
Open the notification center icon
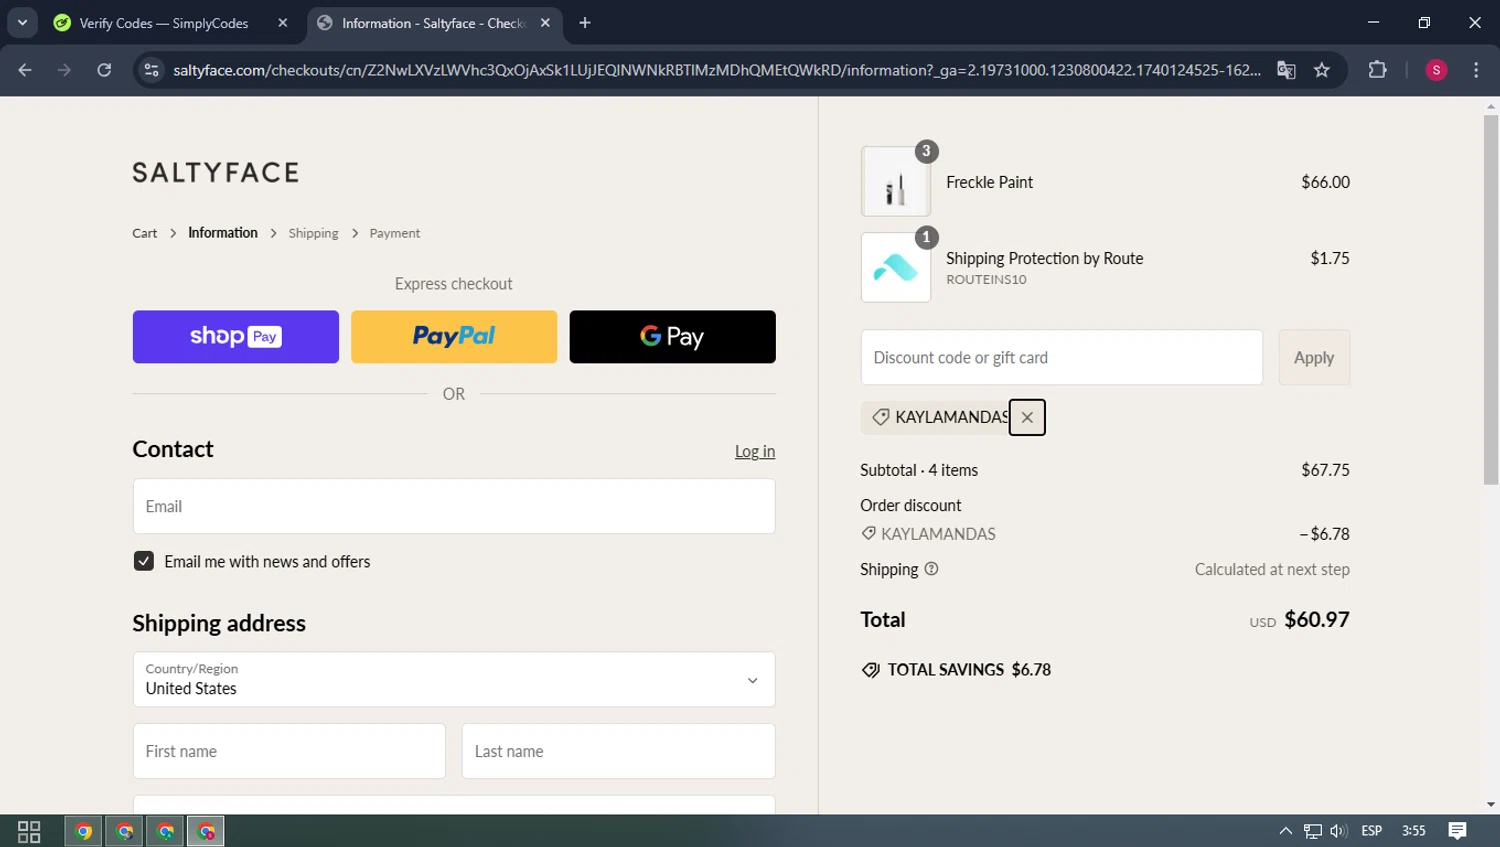coord(1457,831)
